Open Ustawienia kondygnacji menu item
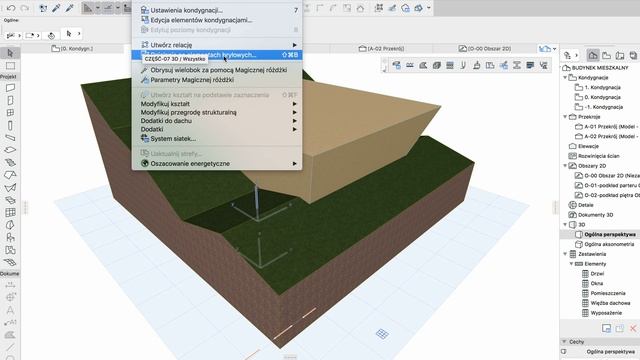The height and width of the screenshot is (360, 640). (217, 10)
